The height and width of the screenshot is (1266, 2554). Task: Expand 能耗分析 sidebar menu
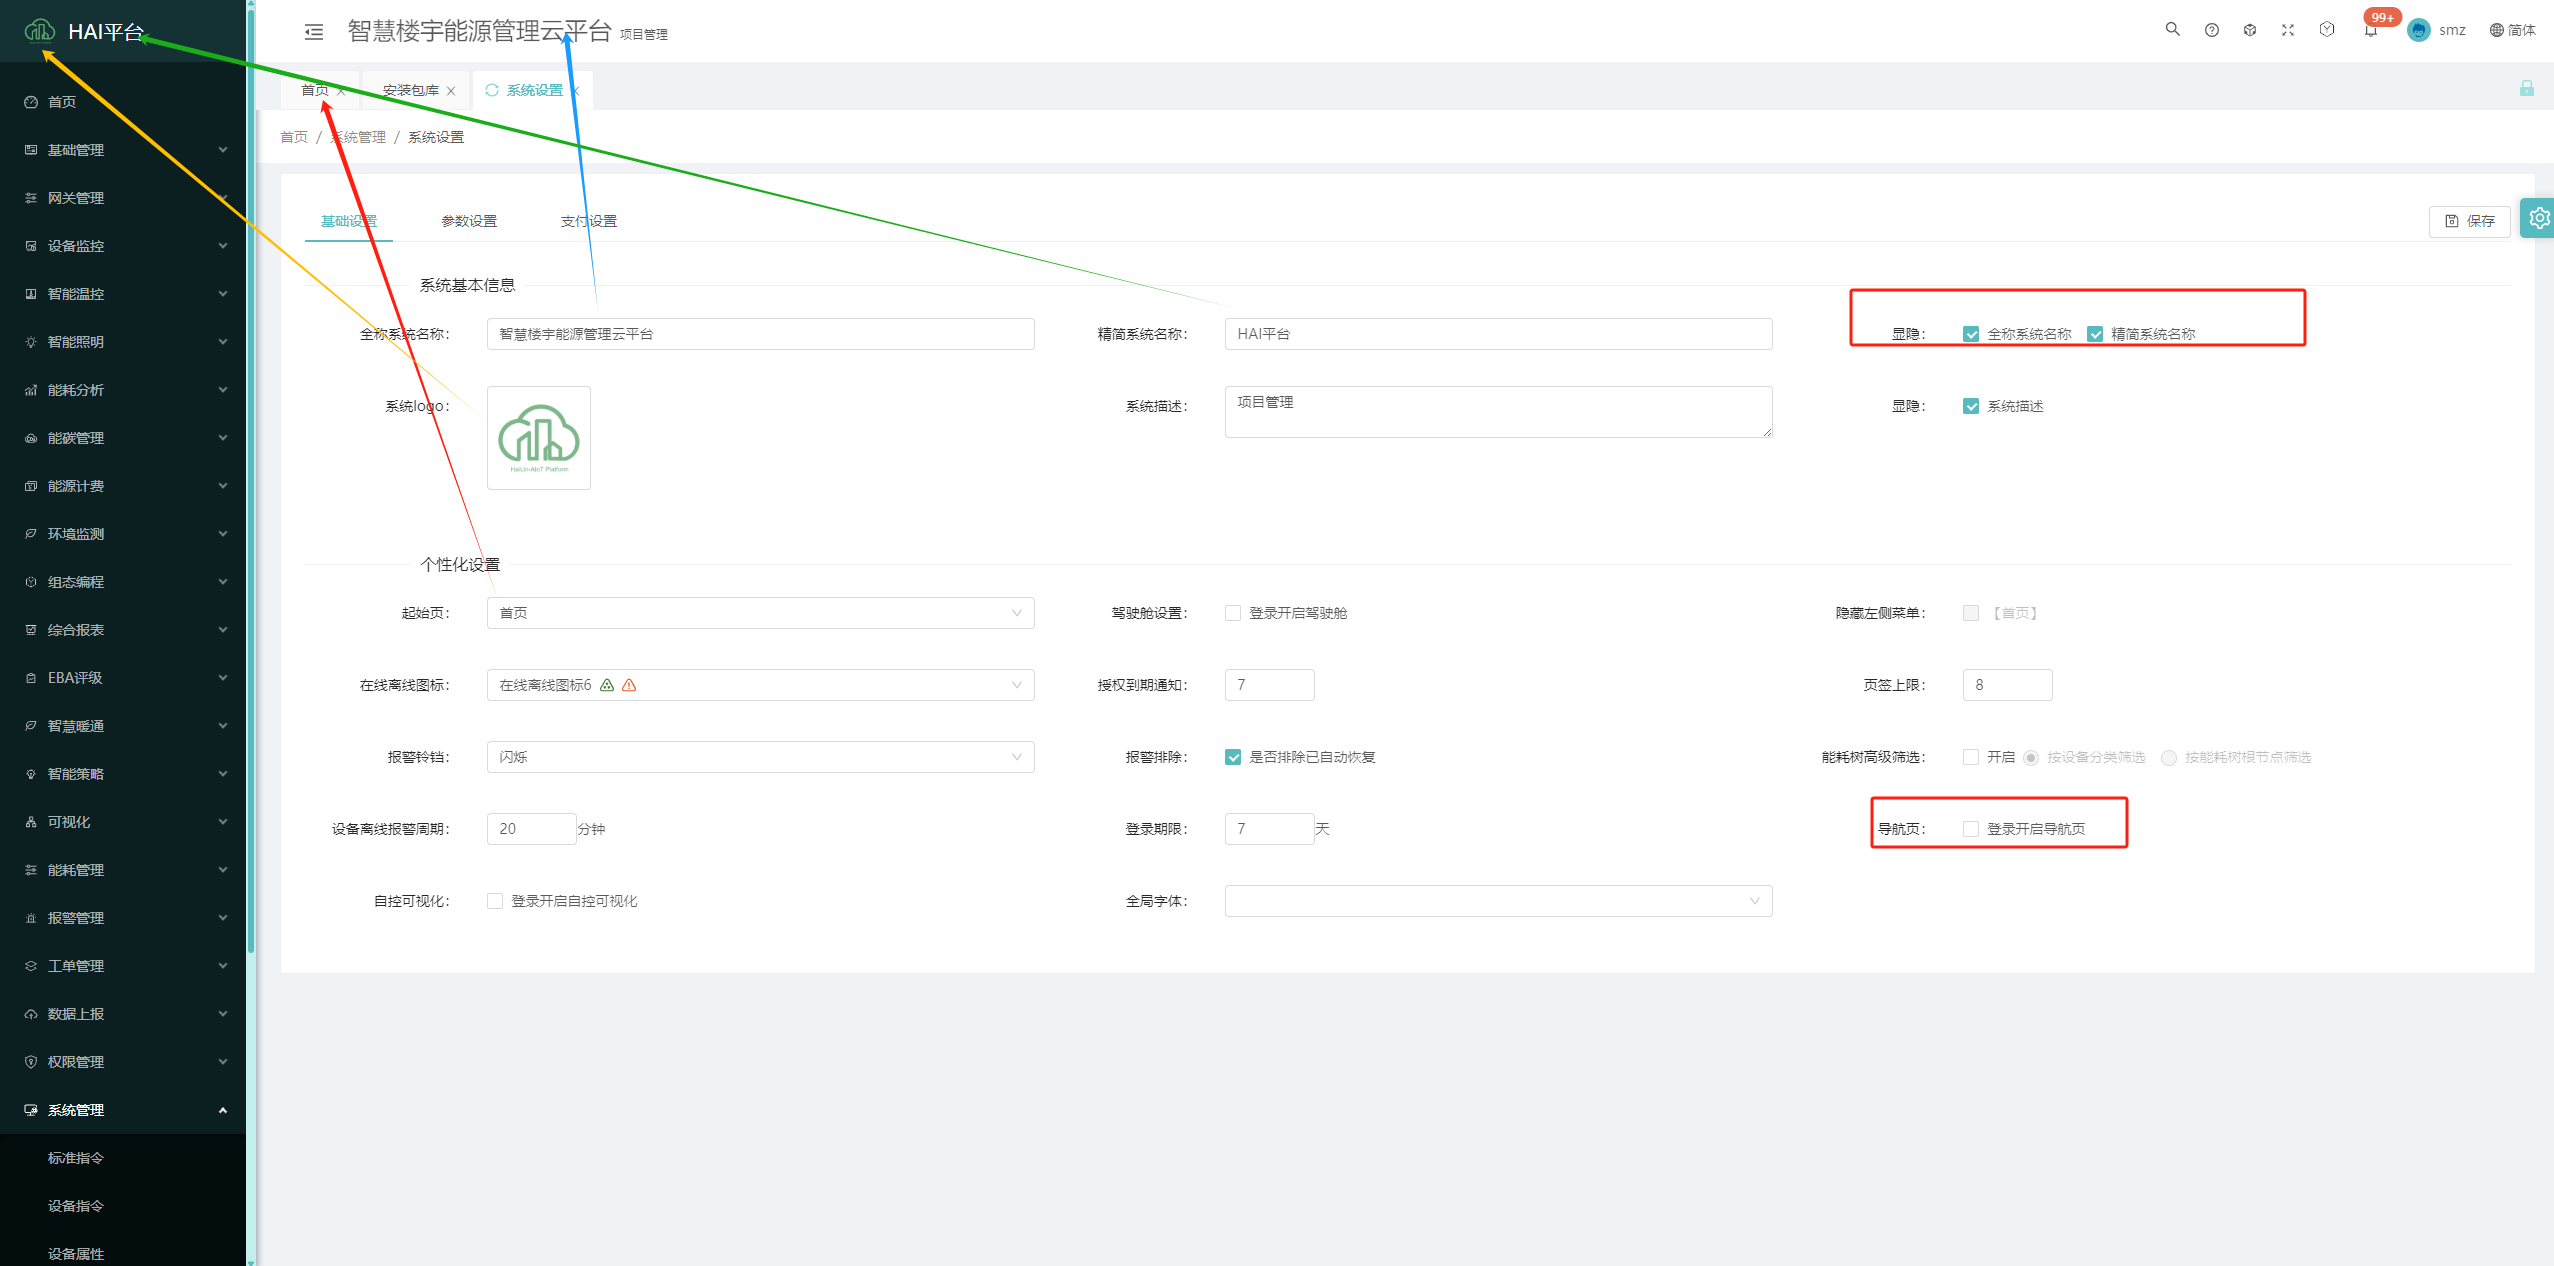123,390
